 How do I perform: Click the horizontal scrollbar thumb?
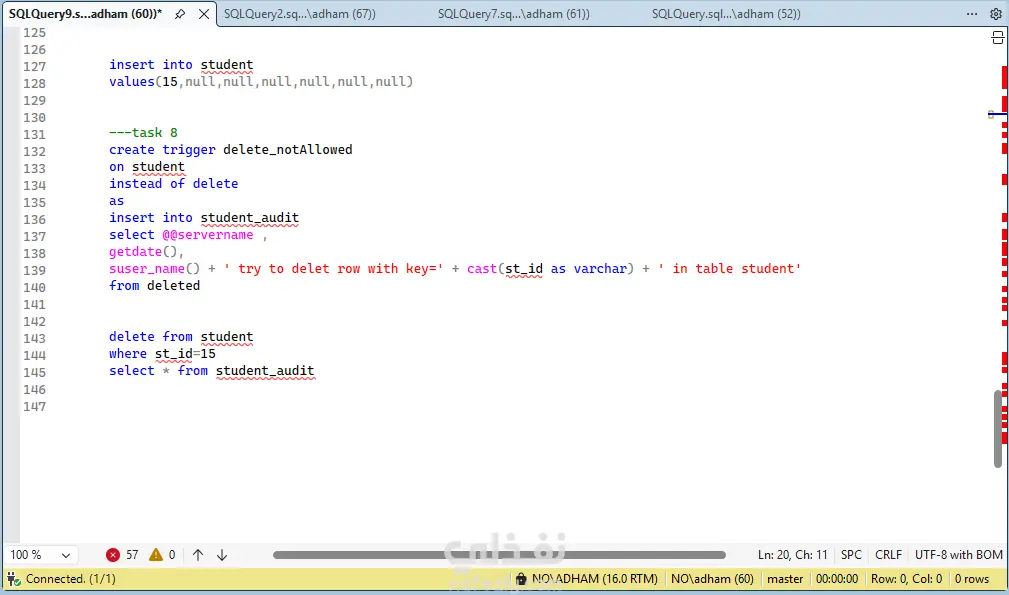(499, 554)
